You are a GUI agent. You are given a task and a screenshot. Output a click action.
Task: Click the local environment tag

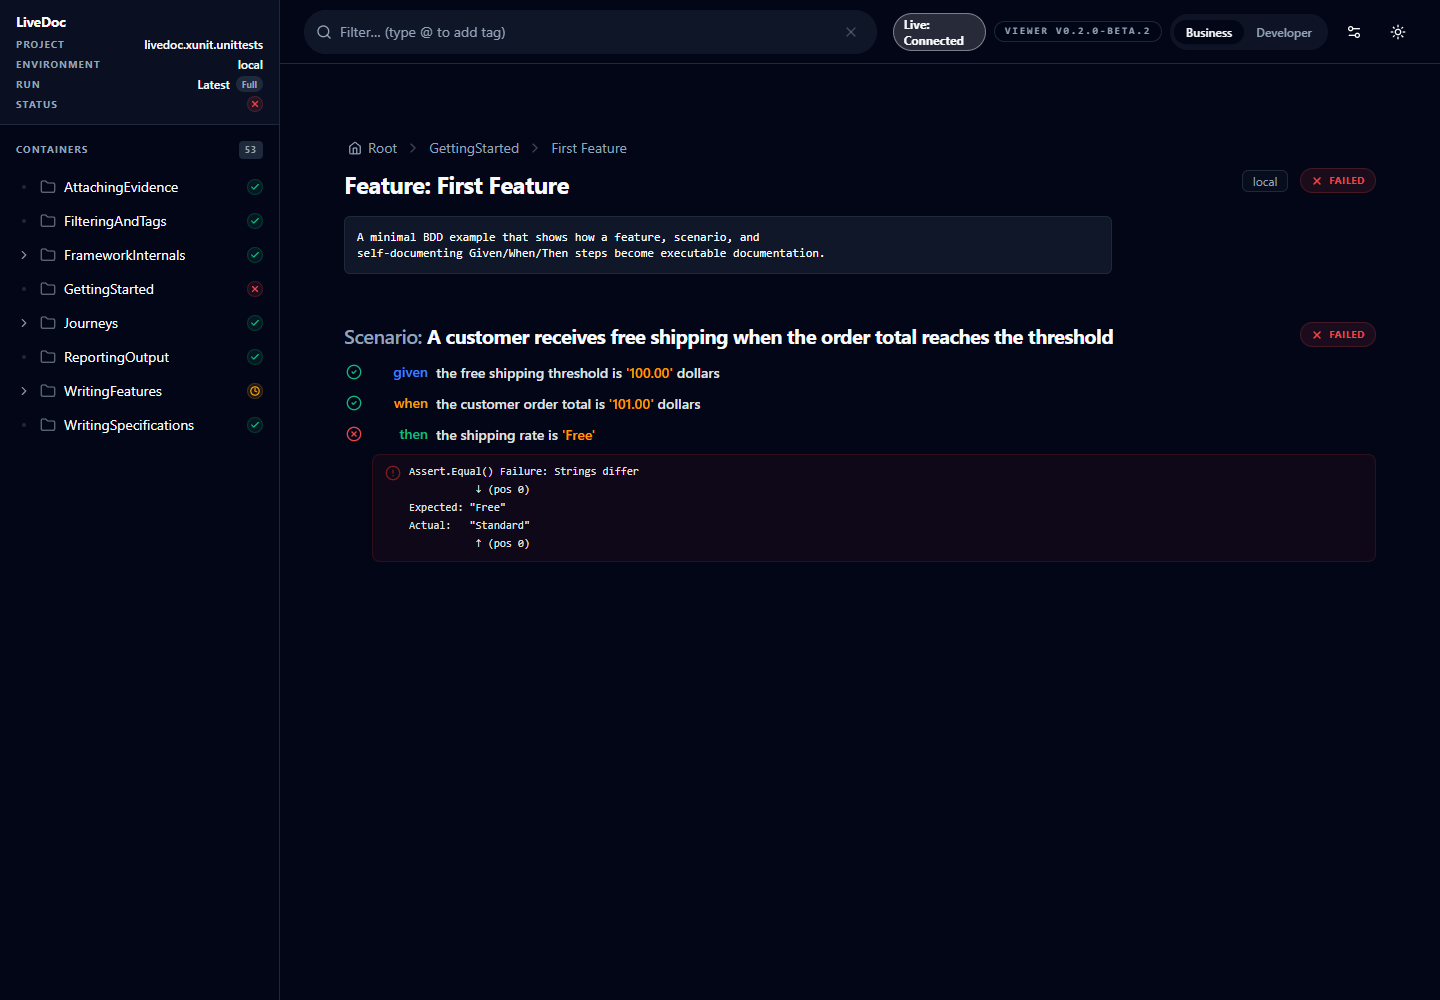coord(1265,181)
